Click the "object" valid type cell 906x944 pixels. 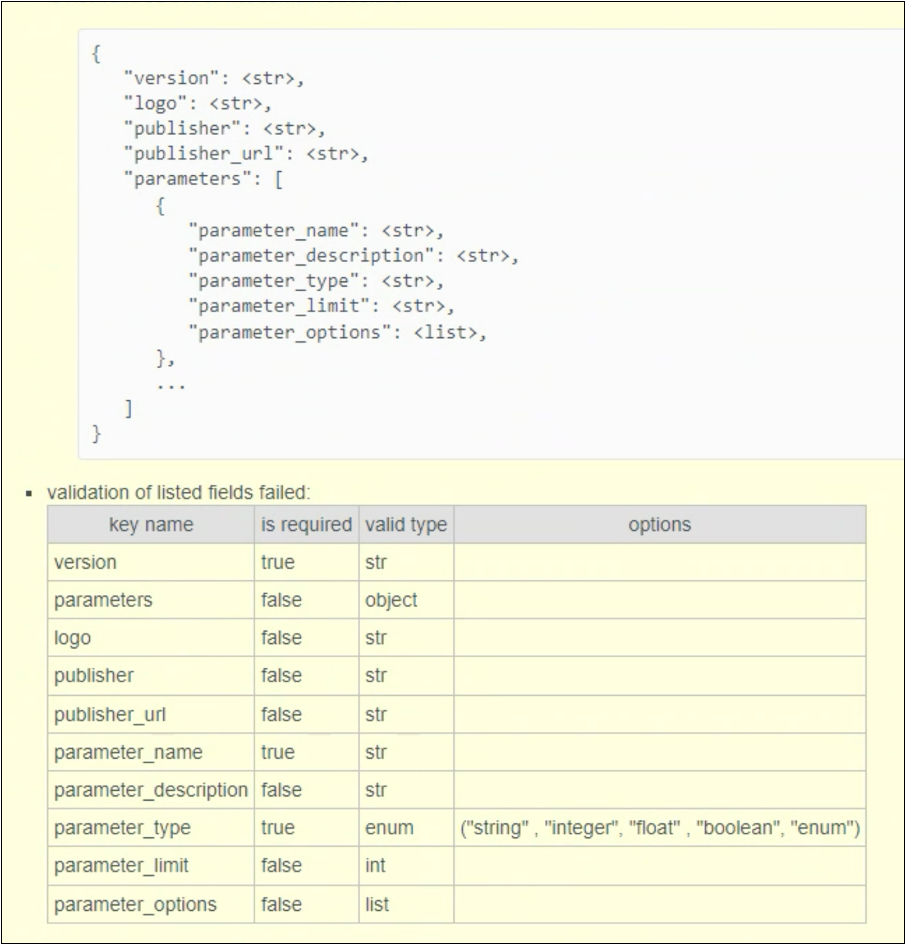[406, 600]
